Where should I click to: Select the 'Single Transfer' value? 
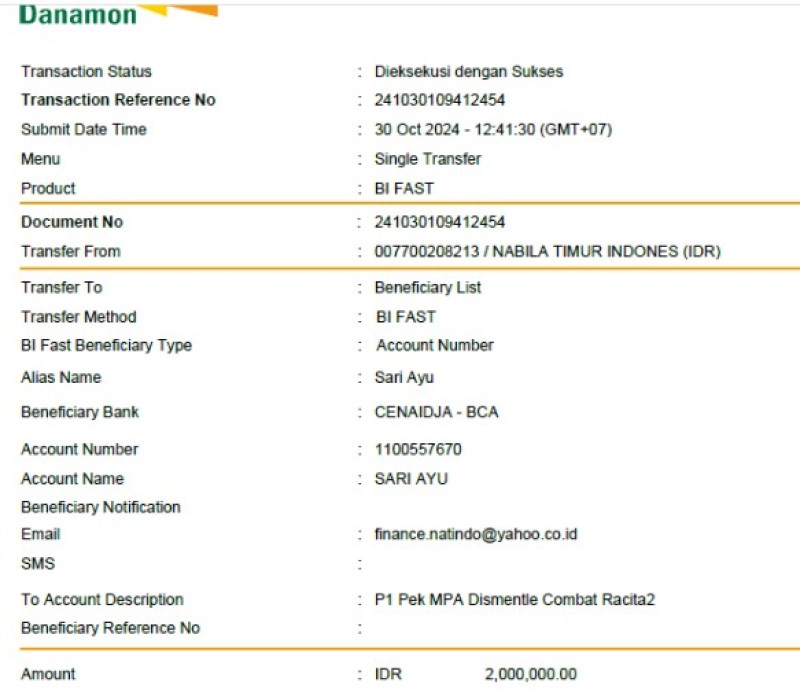[428, 159]
